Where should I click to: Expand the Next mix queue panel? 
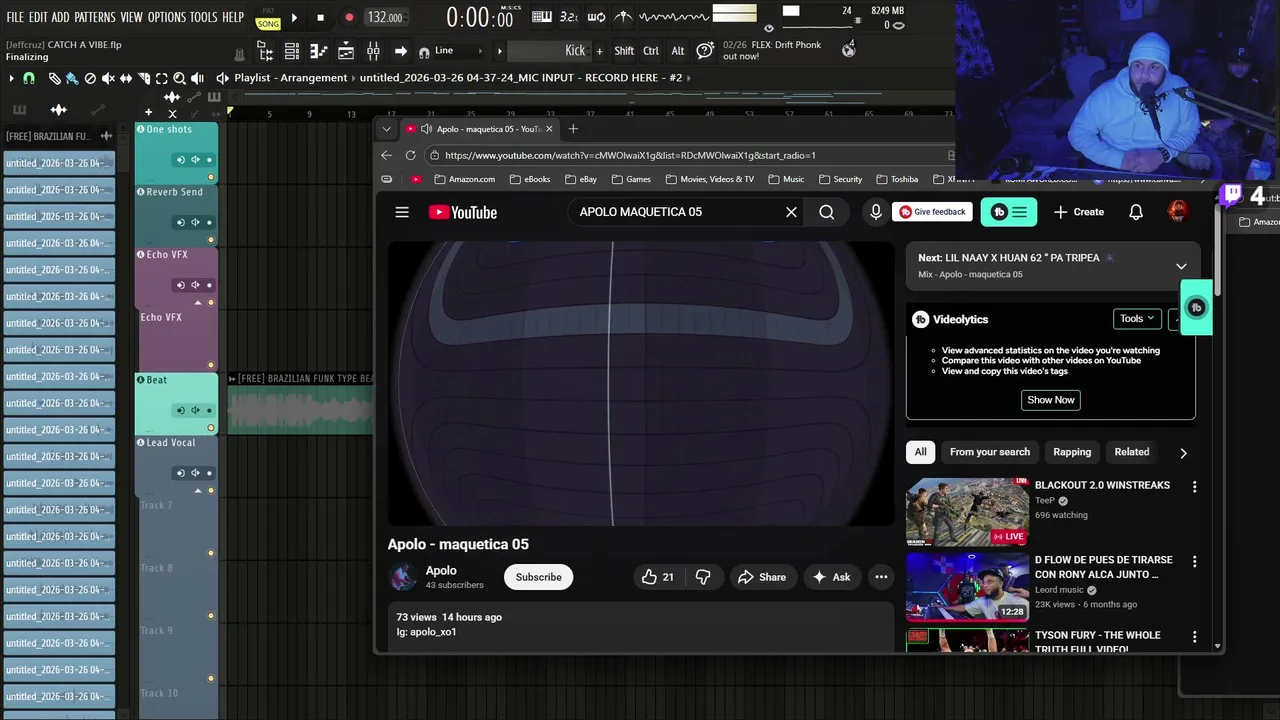[x=1181, y=266]
